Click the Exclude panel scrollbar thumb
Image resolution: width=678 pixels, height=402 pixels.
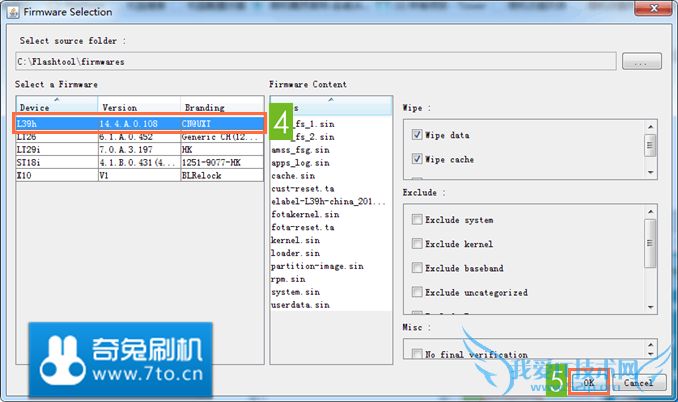[650, 243]
